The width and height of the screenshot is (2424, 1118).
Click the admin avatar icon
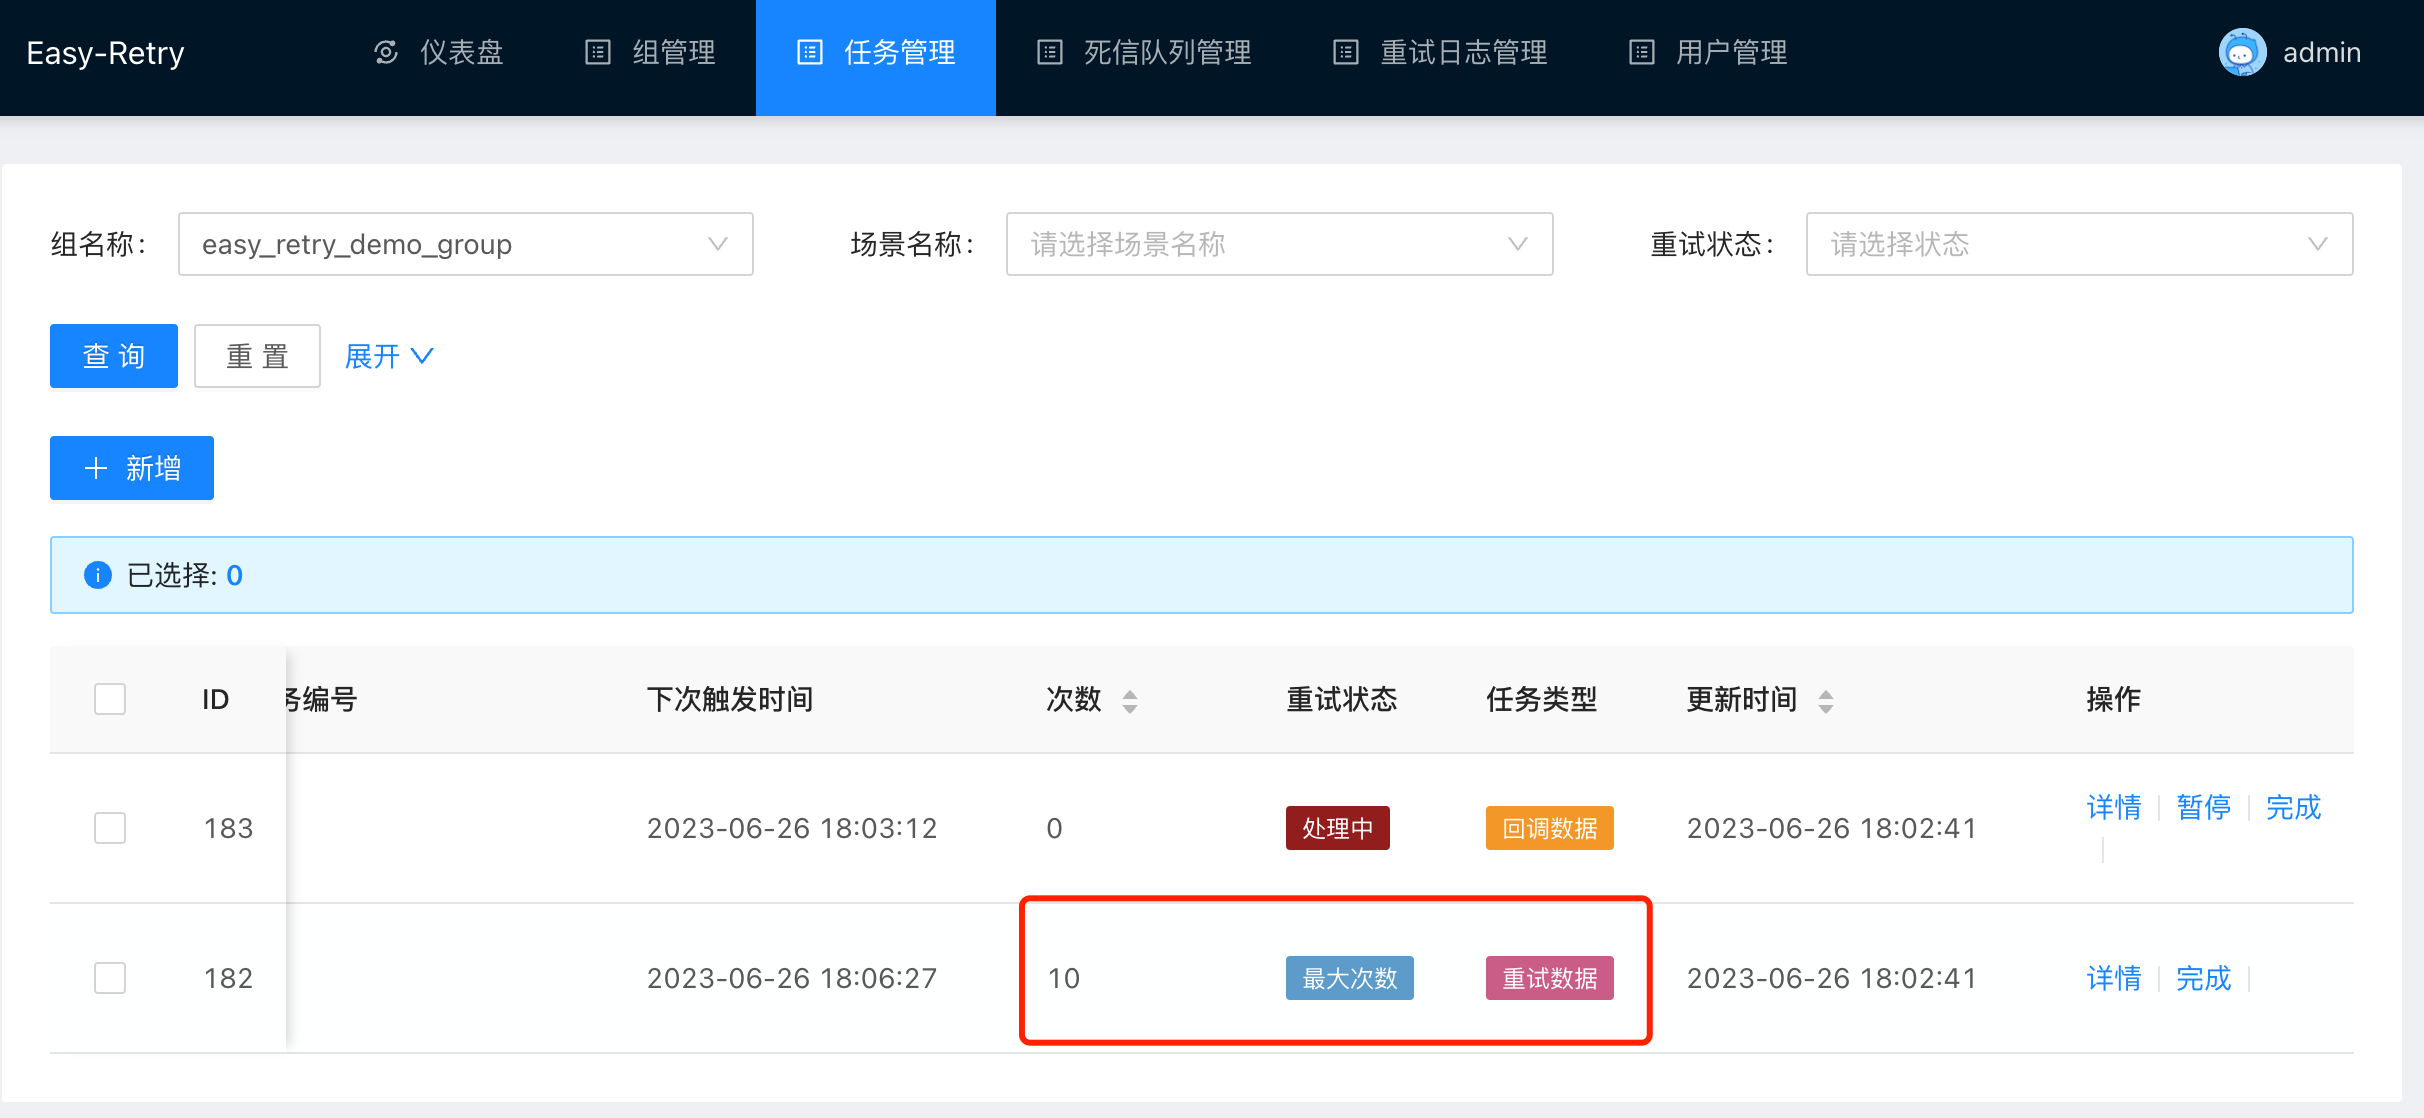click(x=2242, y=52)
